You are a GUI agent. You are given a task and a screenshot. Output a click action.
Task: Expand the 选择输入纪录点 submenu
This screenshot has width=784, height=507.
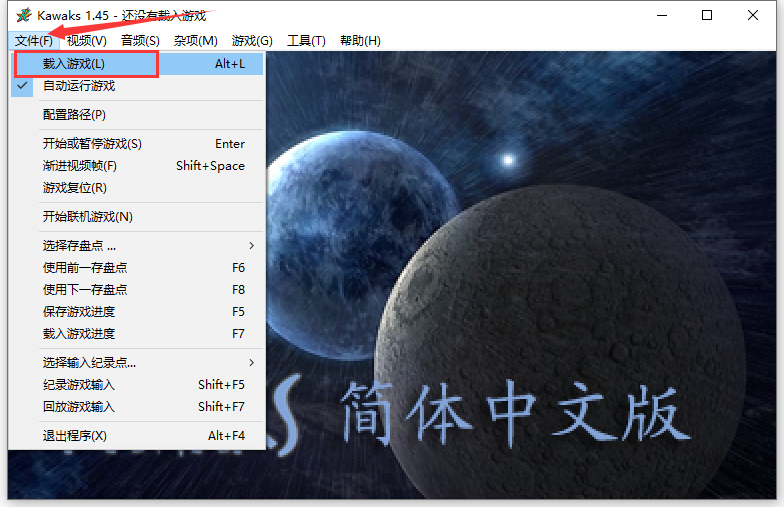(x=90, y=362)
